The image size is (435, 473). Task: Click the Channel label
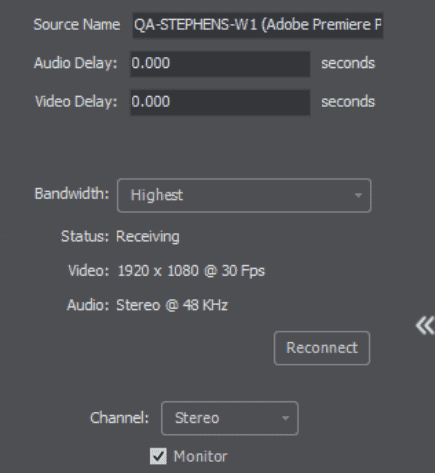(119, 418)
